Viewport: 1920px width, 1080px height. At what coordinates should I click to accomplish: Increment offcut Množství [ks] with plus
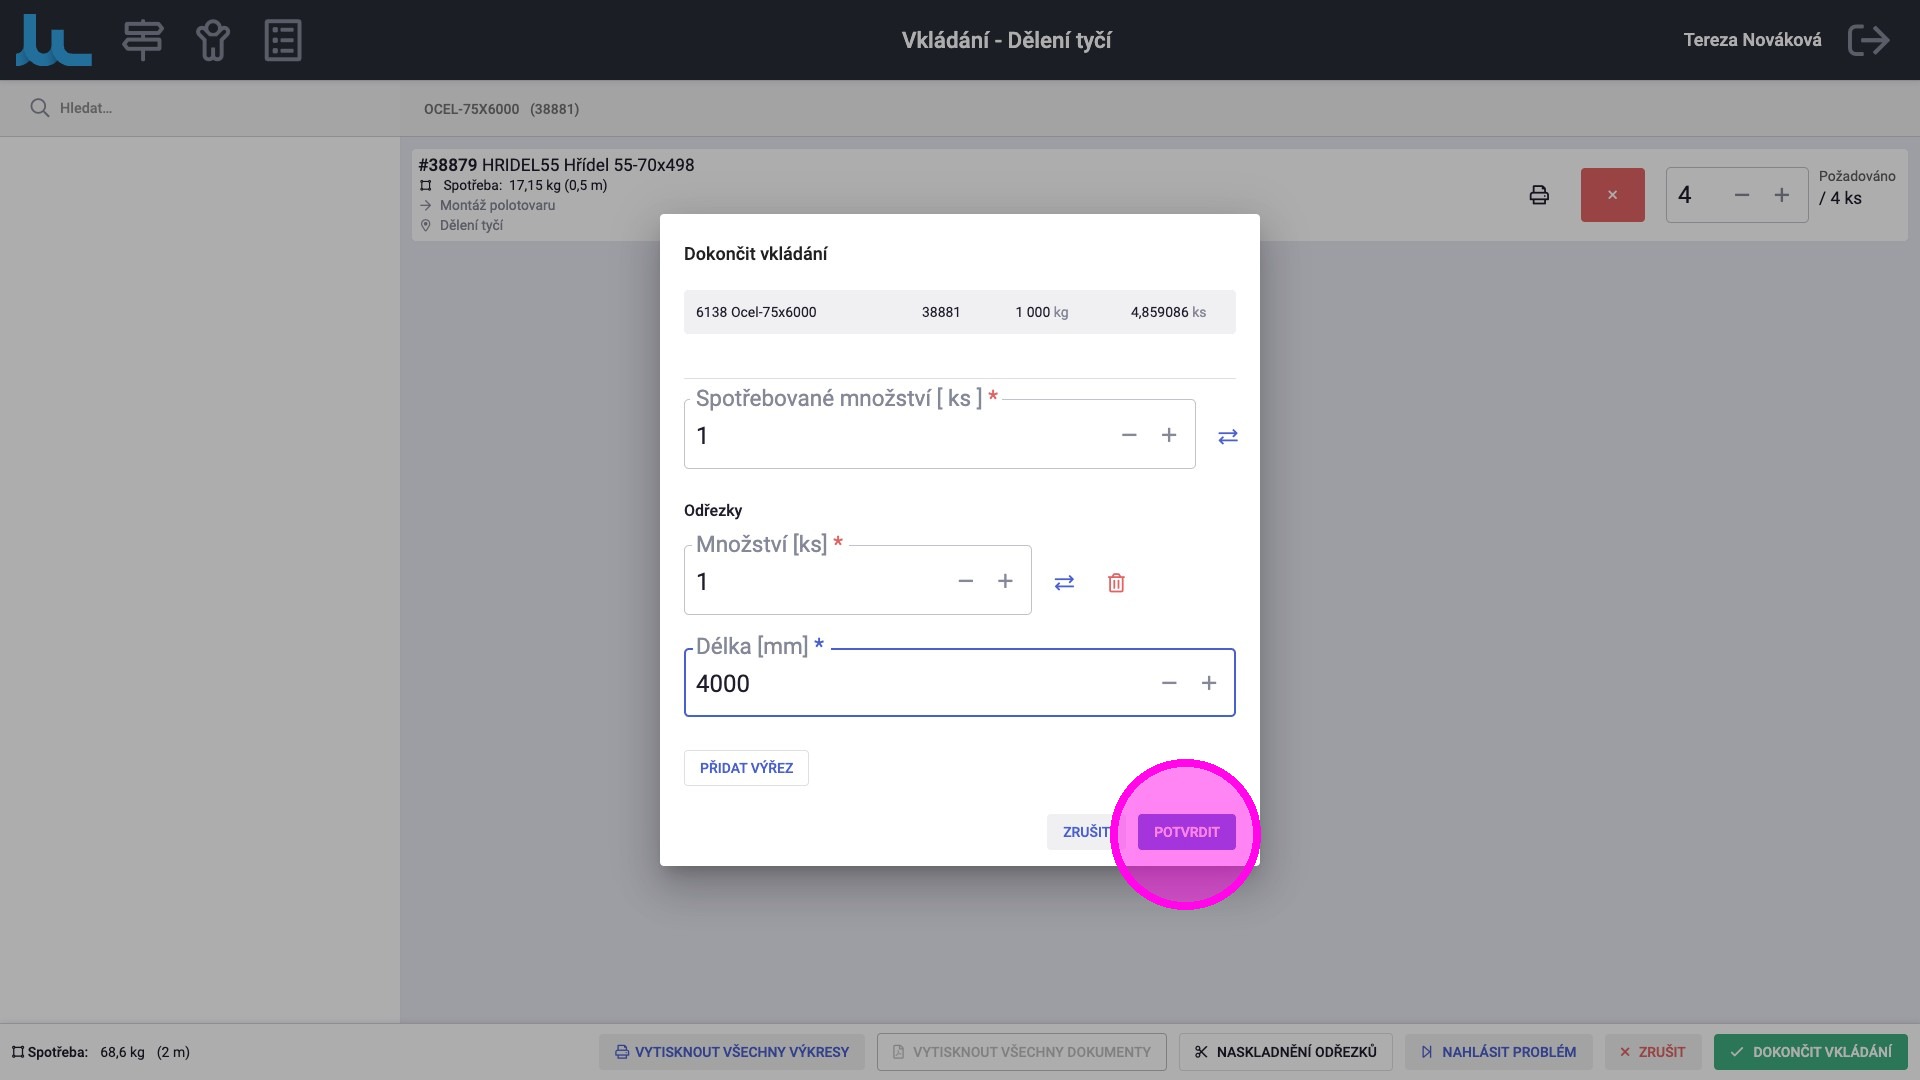(1005, 581)
